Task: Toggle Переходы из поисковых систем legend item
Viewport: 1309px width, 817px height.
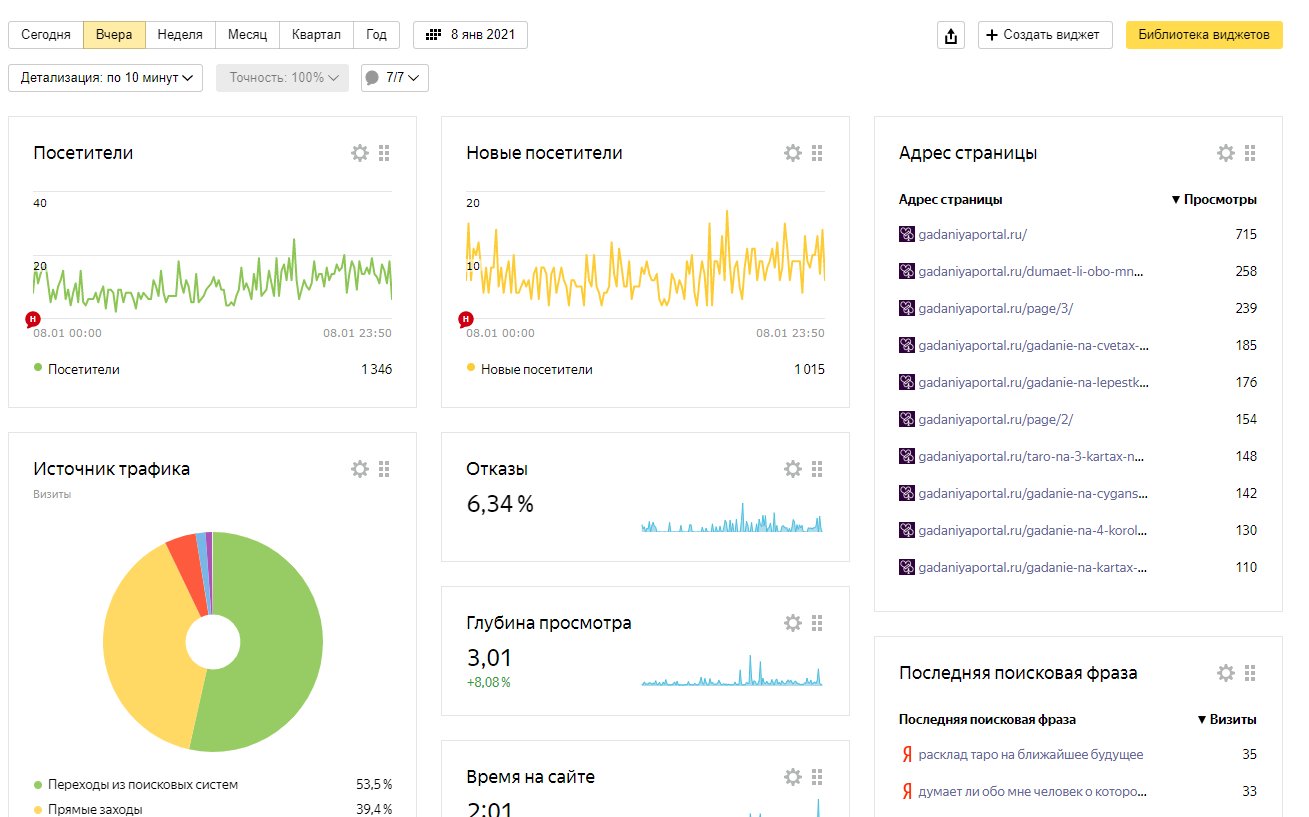Action: point(136,784)
